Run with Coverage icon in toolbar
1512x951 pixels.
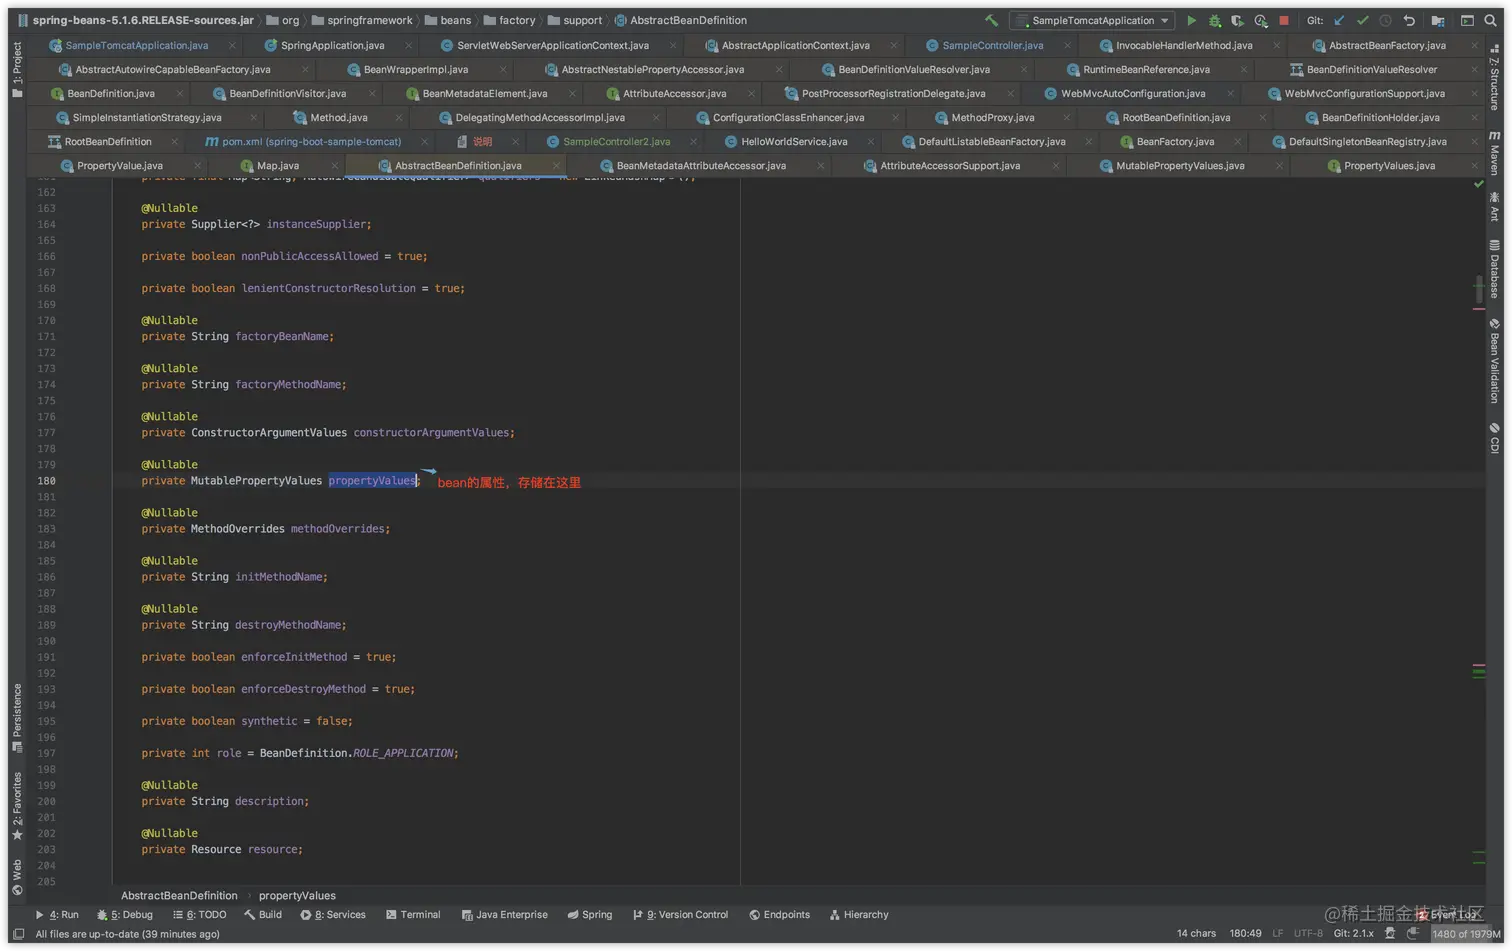(x=1238, y=20)
